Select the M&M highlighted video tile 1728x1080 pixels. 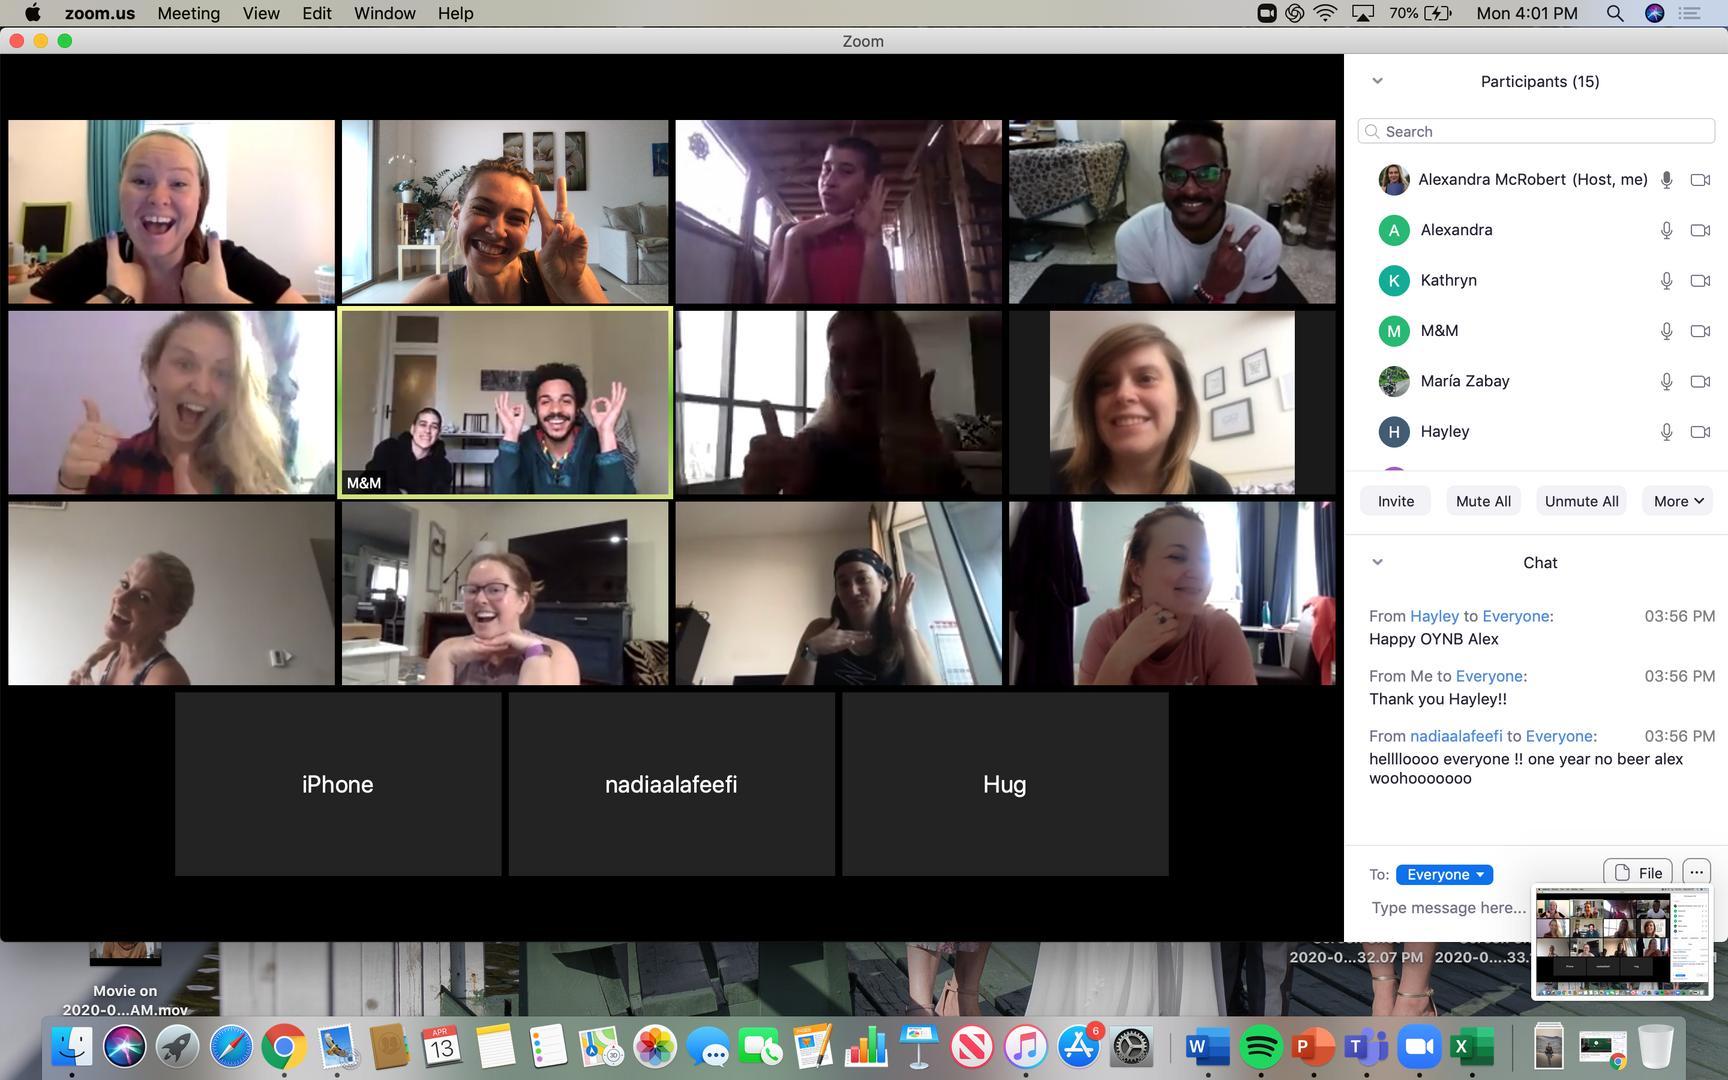(505, 402)
